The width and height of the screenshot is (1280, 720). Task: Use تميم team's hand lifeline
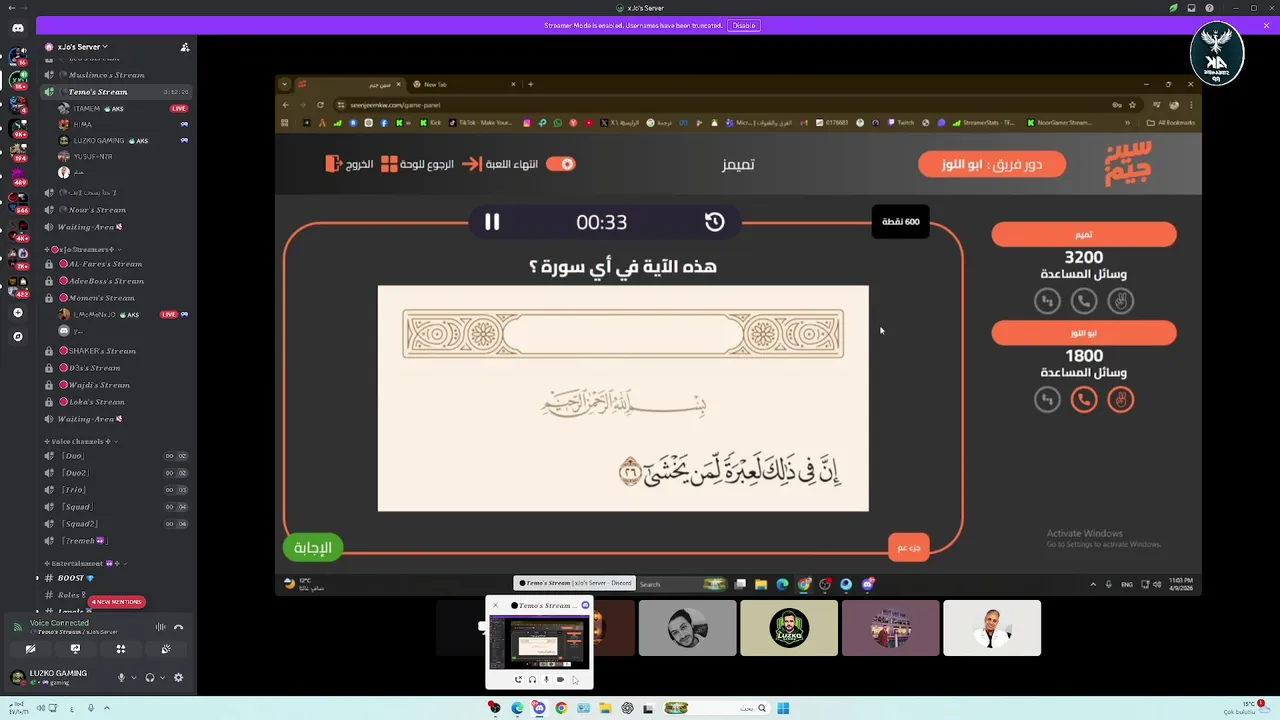pyautogui.click(x=1120, y=300)
